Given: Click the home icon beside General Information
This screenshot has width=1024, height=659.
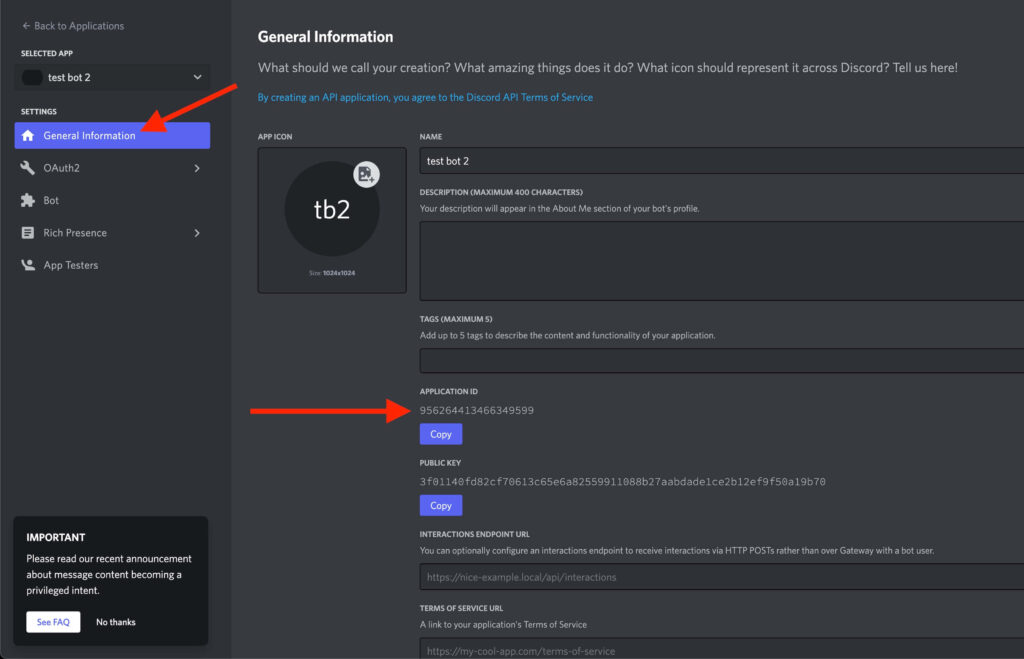Looking at the screenshot, I should (27, 135).
